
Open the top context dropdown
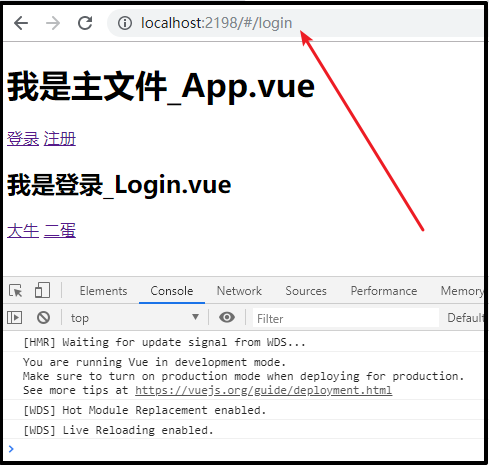click(135, 318)
